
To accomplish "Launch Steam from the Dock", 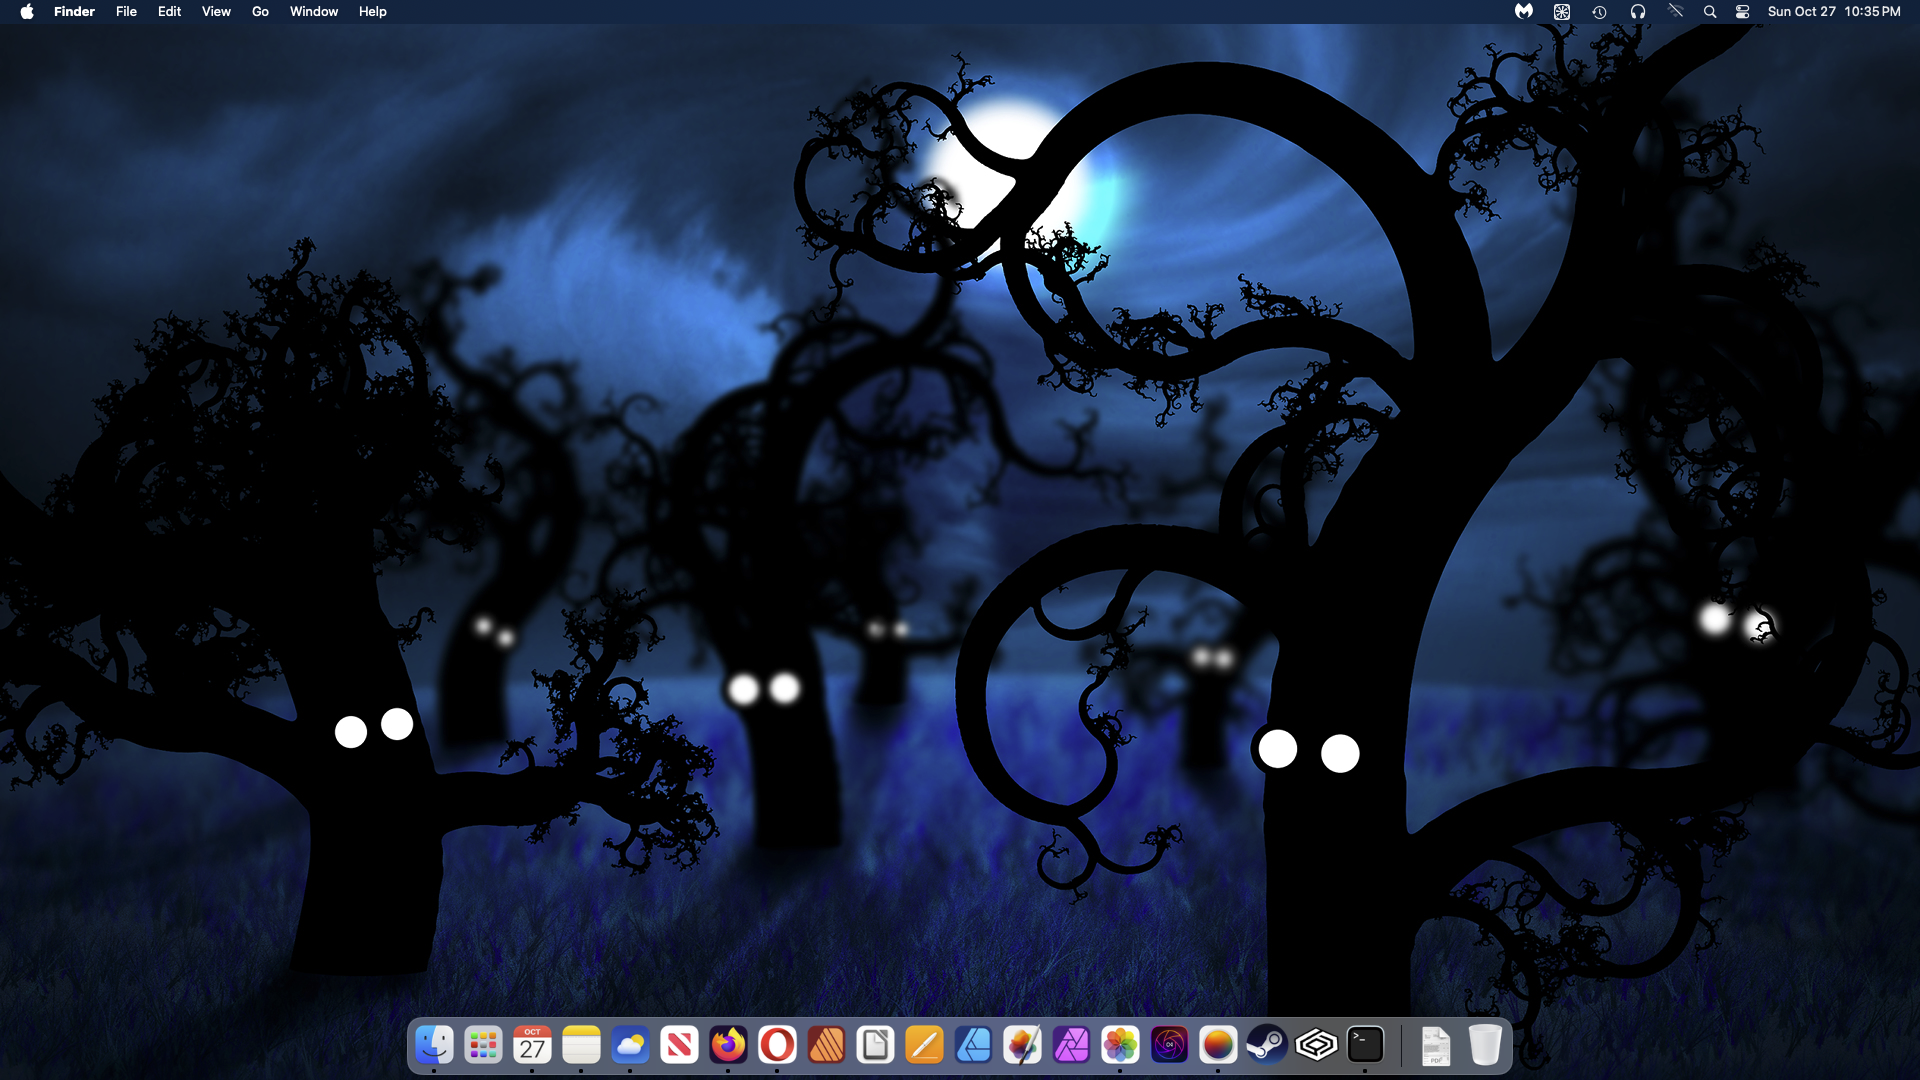I will tap(1267, 1045).
